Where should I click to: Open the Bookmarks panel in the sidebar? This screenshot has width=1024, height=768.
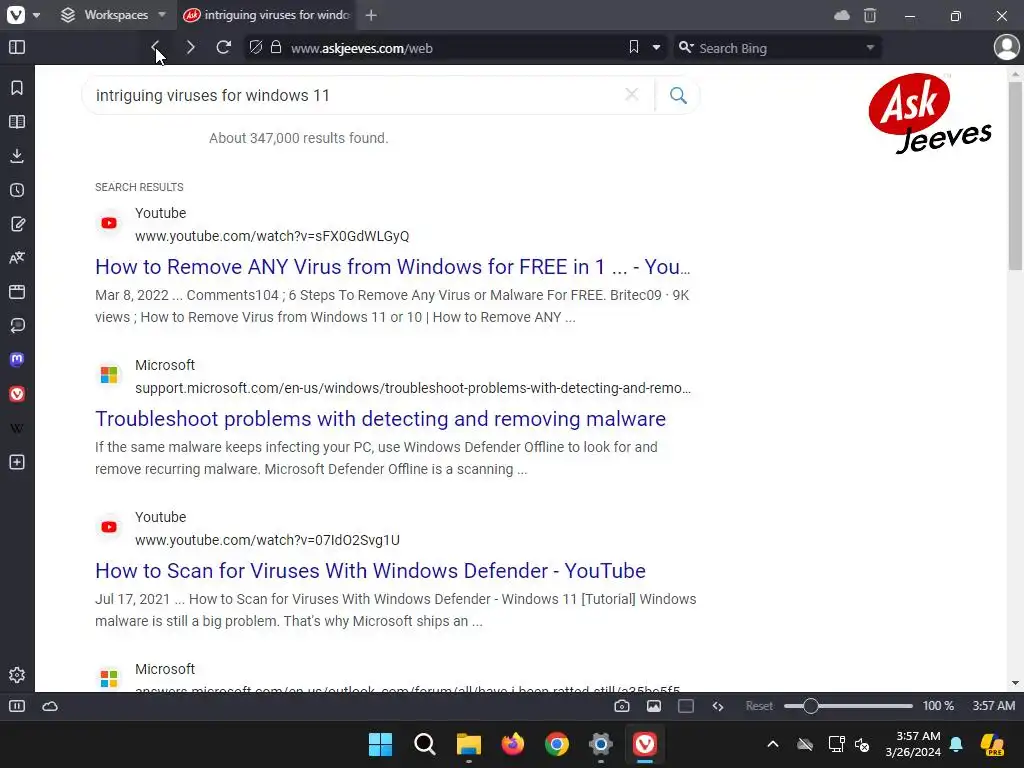tap(17, 88)
